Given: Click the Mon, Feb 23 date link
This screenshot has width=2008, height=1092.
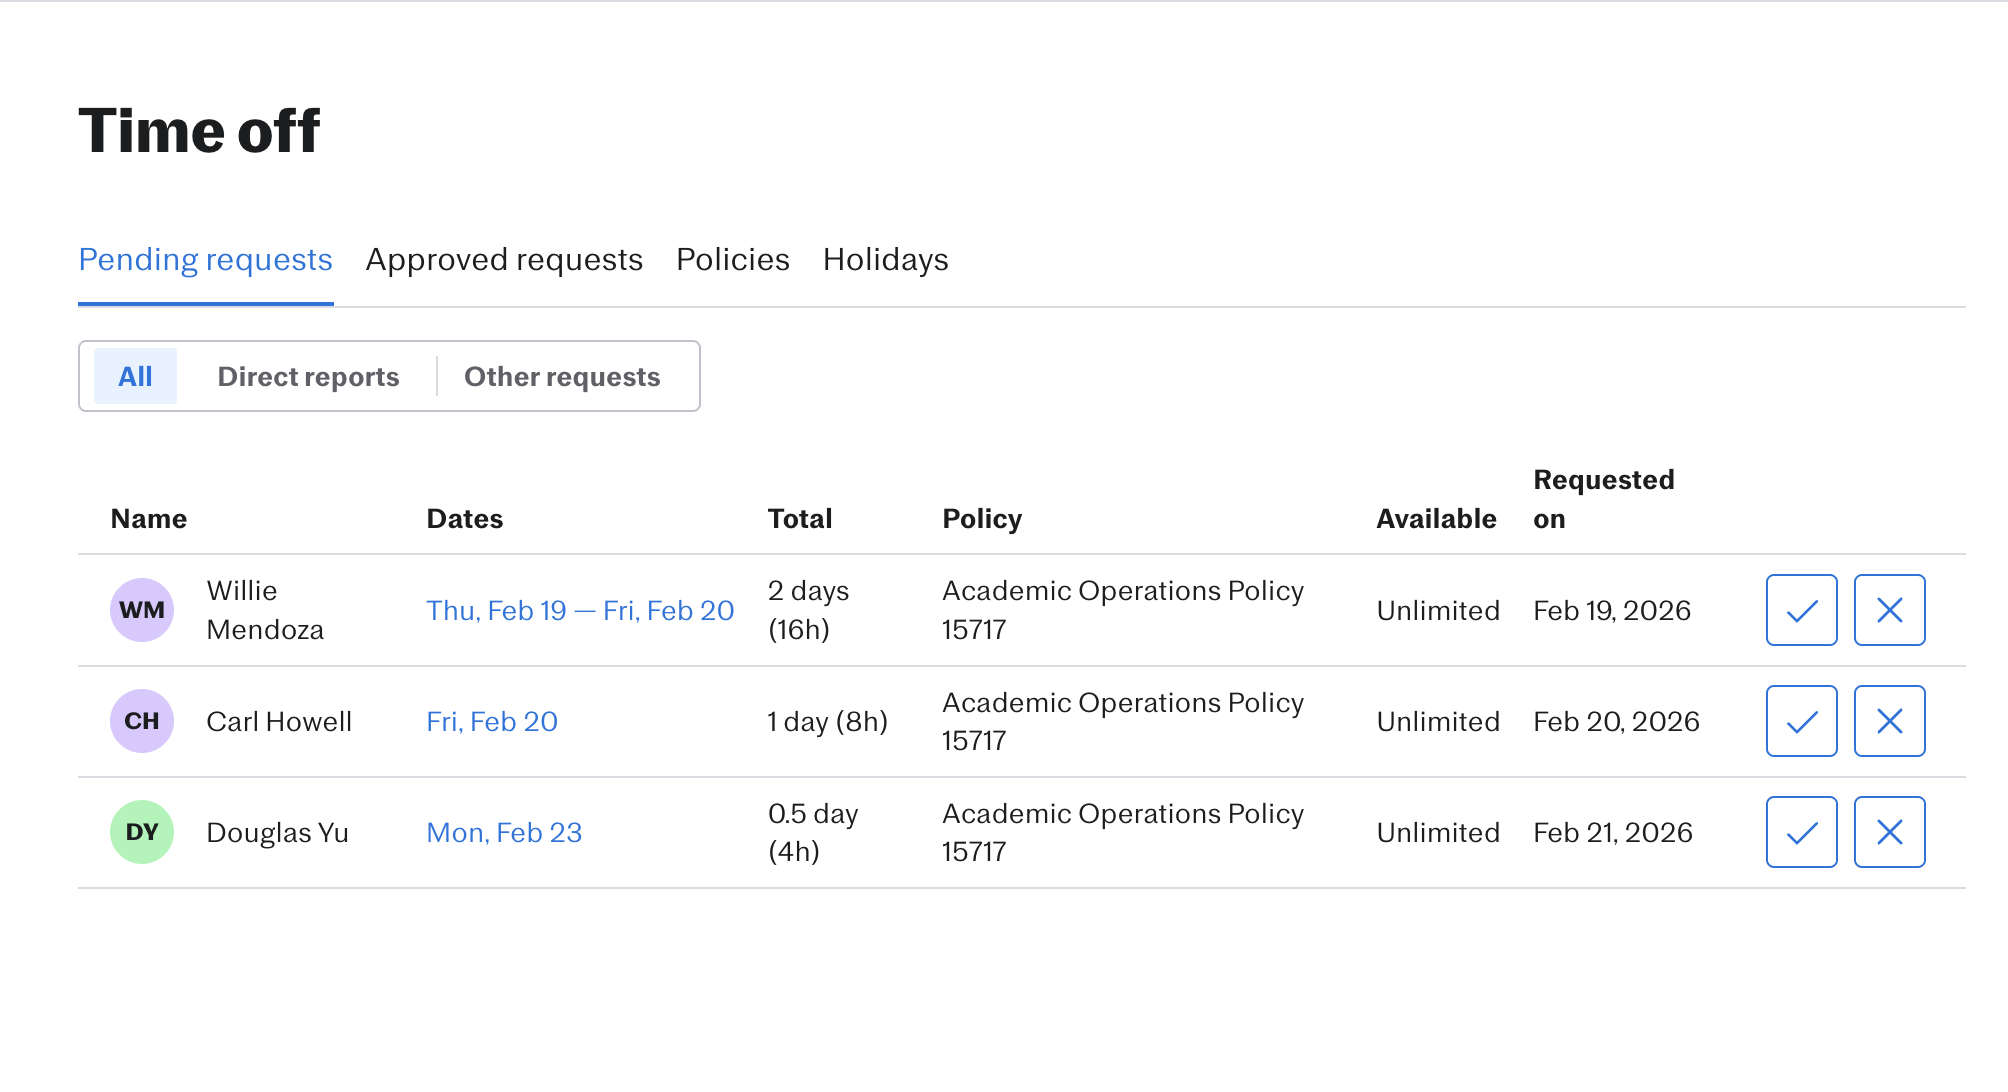Looking at the screenshot, I should tap(504, 832).
